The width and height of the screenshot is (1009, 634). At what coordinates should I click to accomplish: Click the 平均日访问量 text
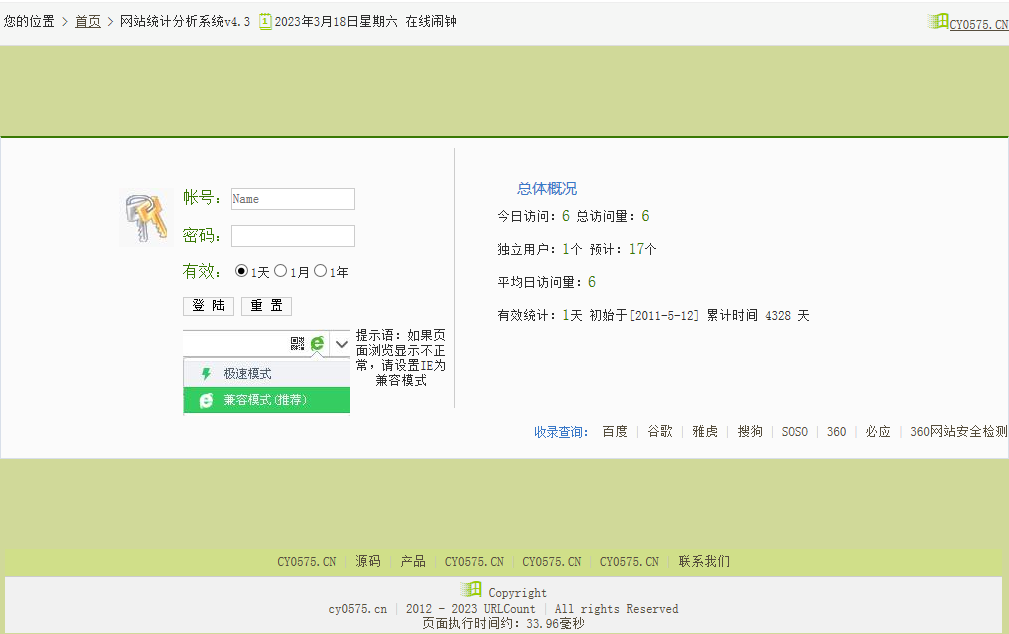coord(546,282)
